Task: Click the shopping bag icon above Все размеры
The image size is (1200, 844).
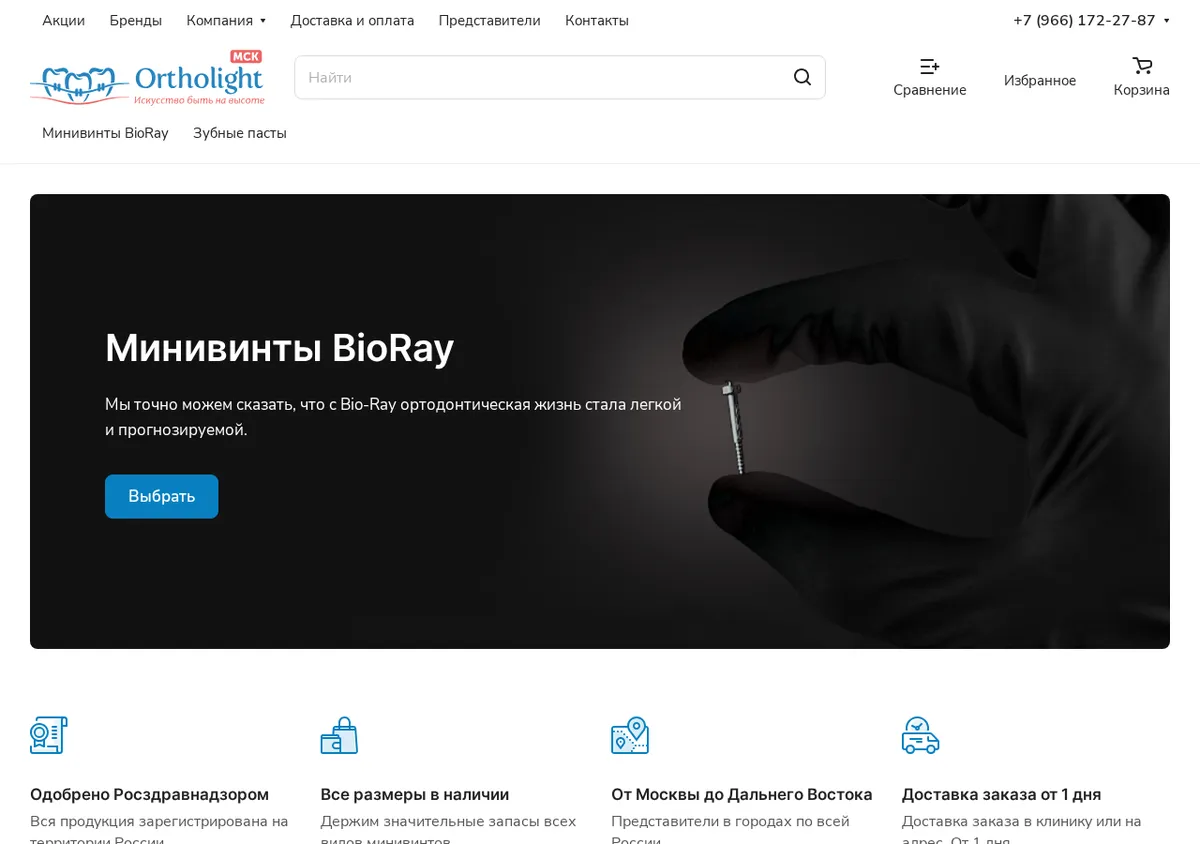Action: tap(339, 735)
